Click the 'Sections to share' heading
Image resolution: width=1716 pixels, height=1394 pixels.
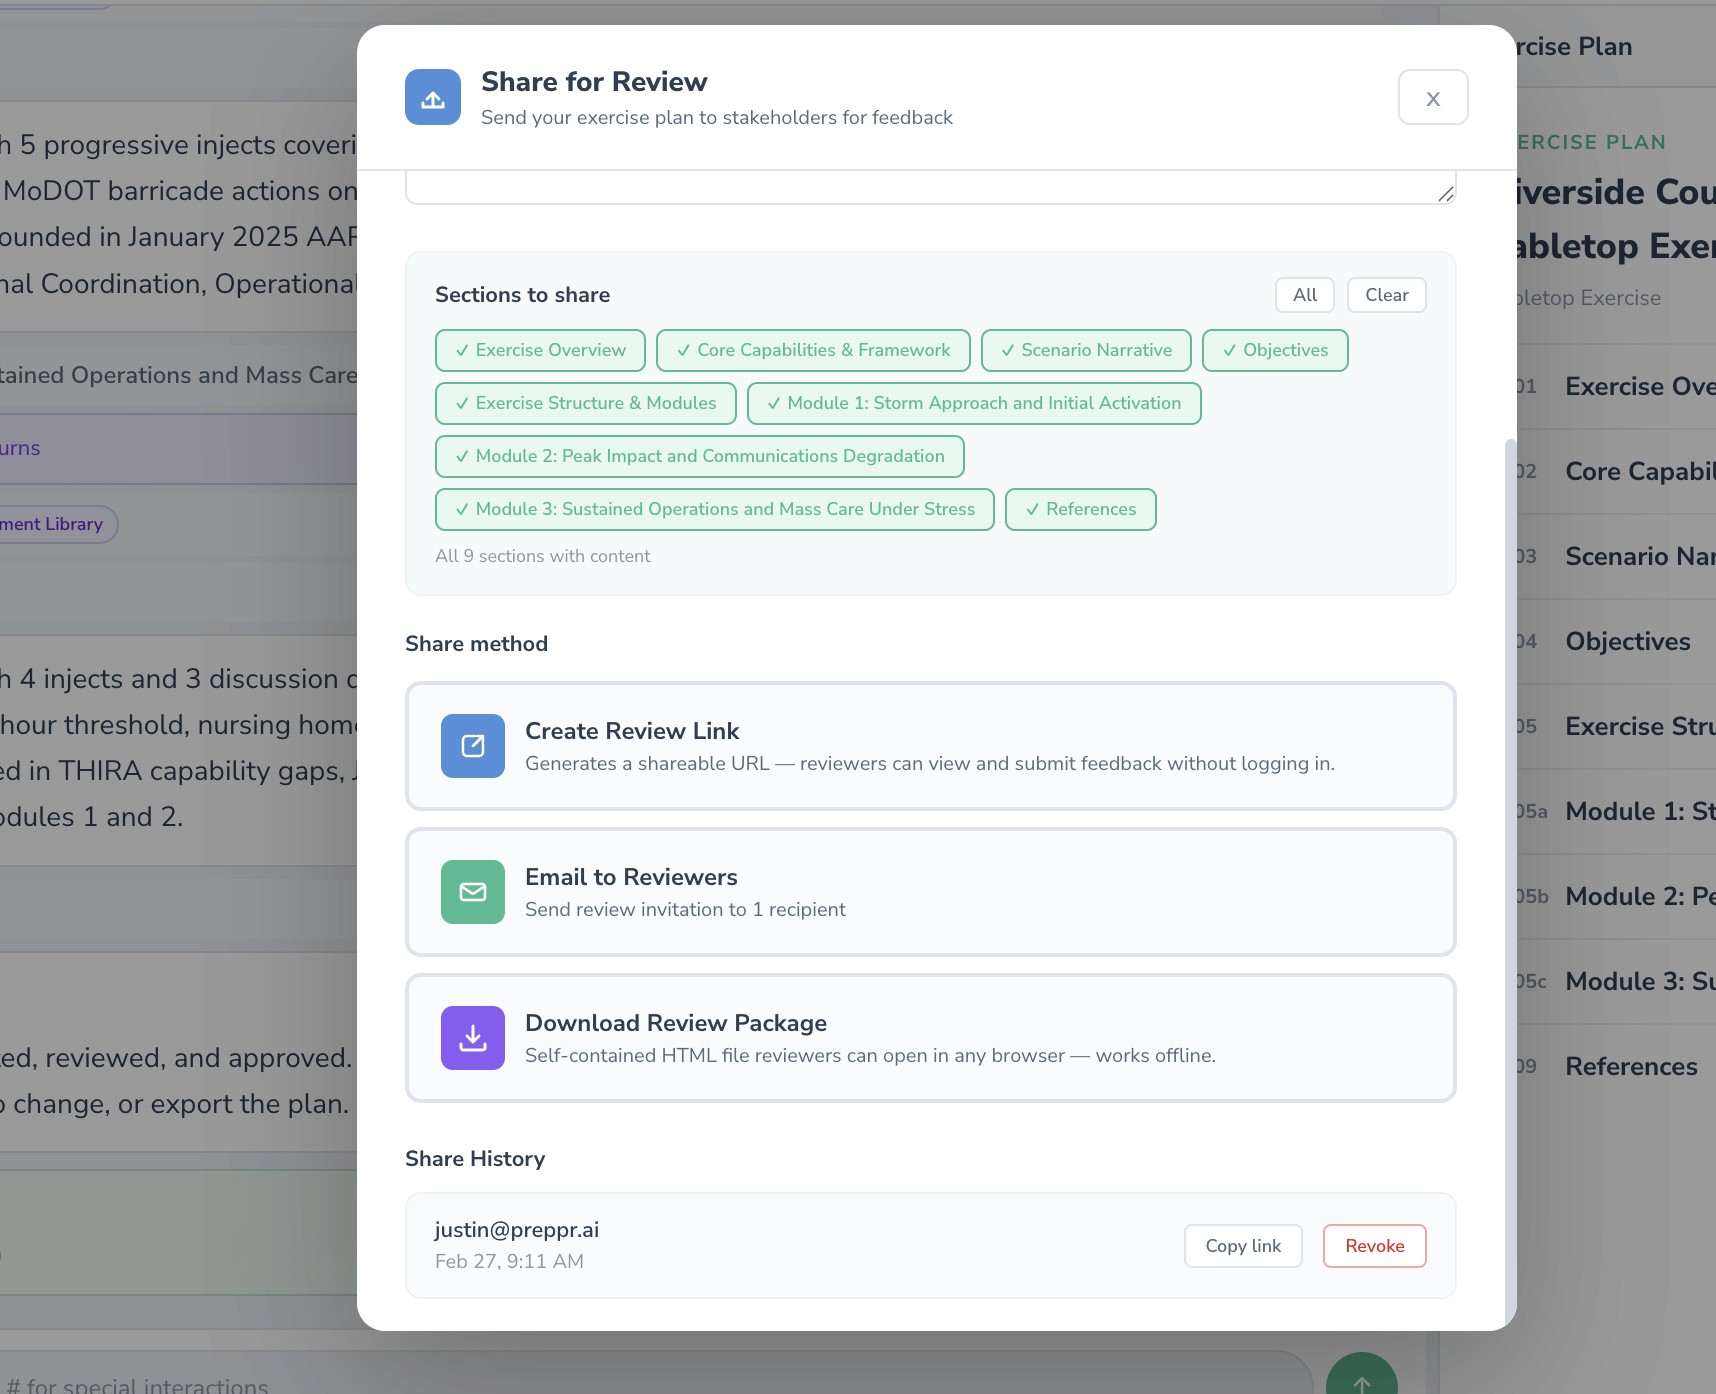522,295
